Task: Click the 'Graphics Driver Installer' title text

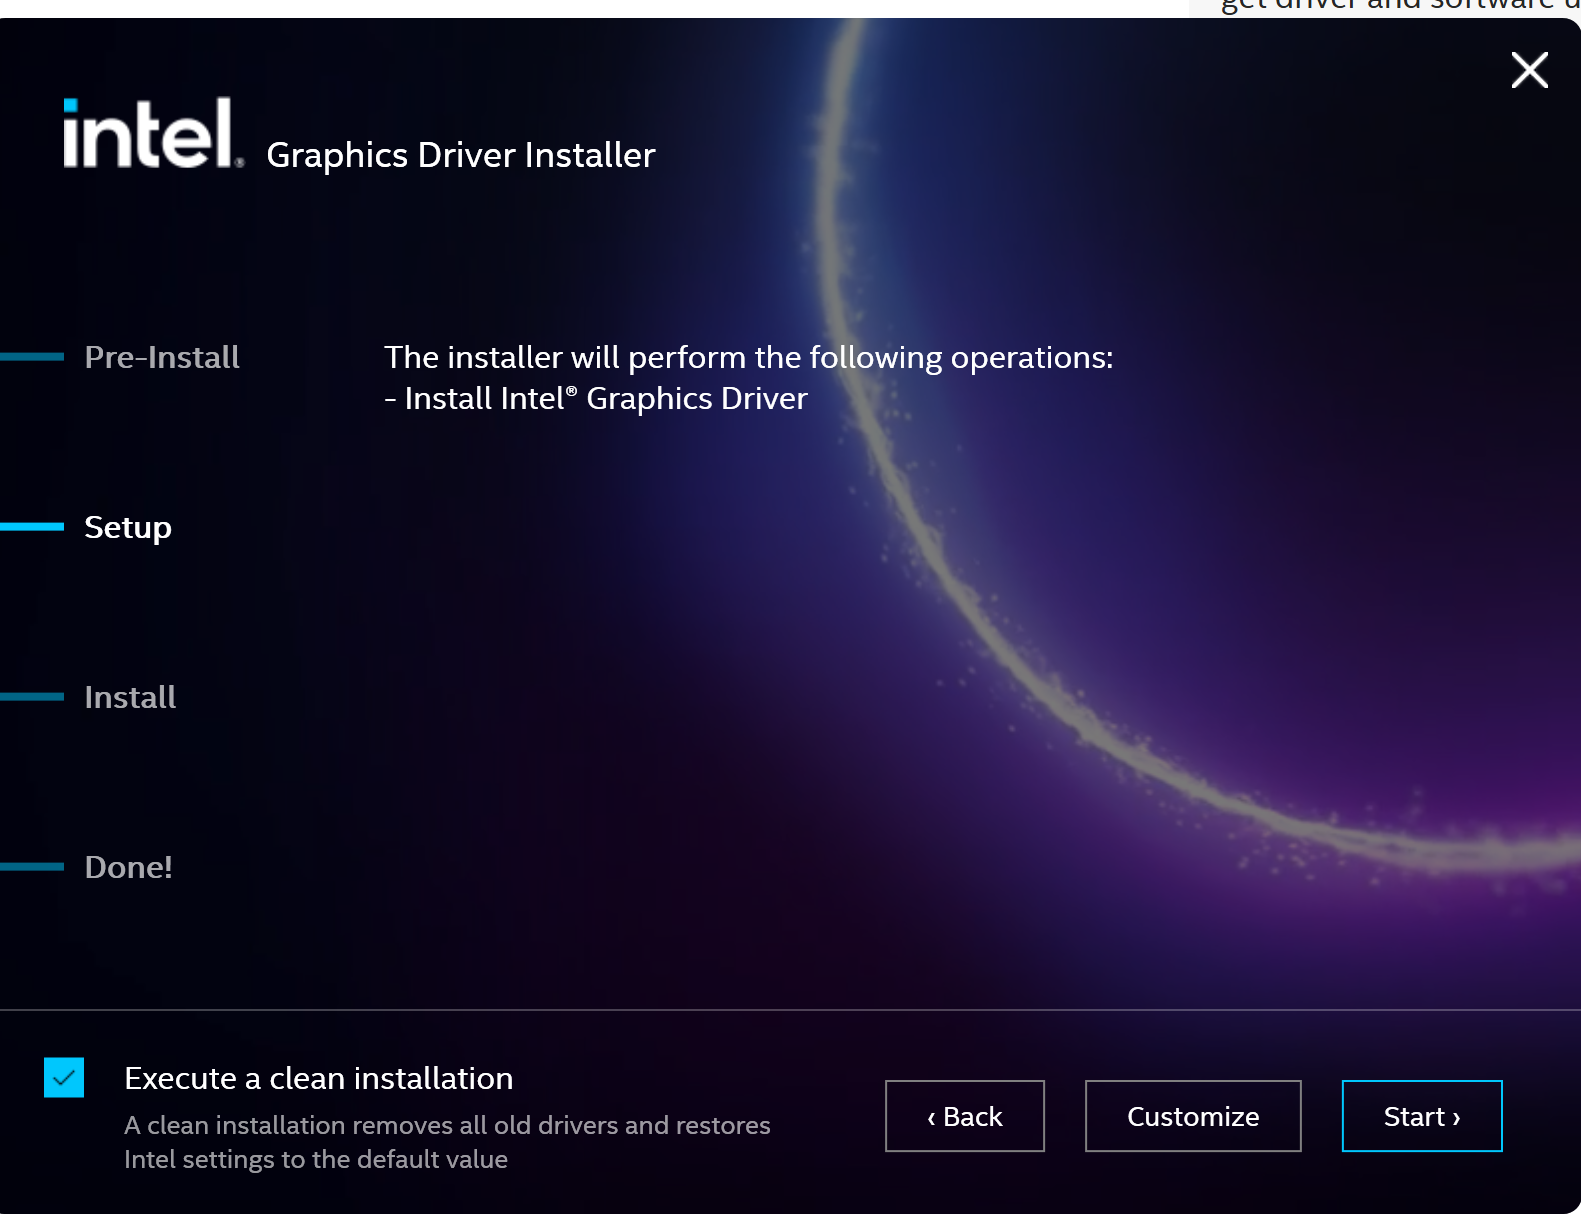Action: click(461, 155)
